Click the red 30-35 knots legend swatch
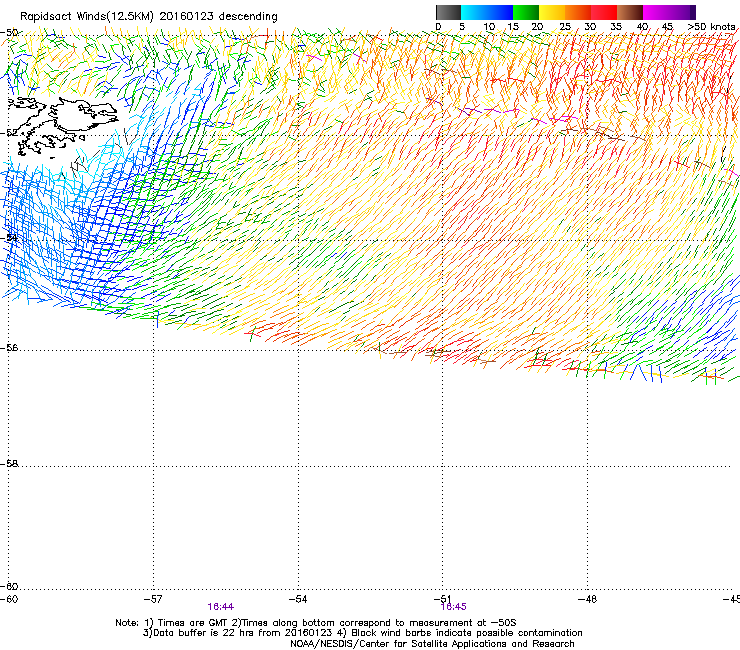740x650 pixels. (604, 12)
